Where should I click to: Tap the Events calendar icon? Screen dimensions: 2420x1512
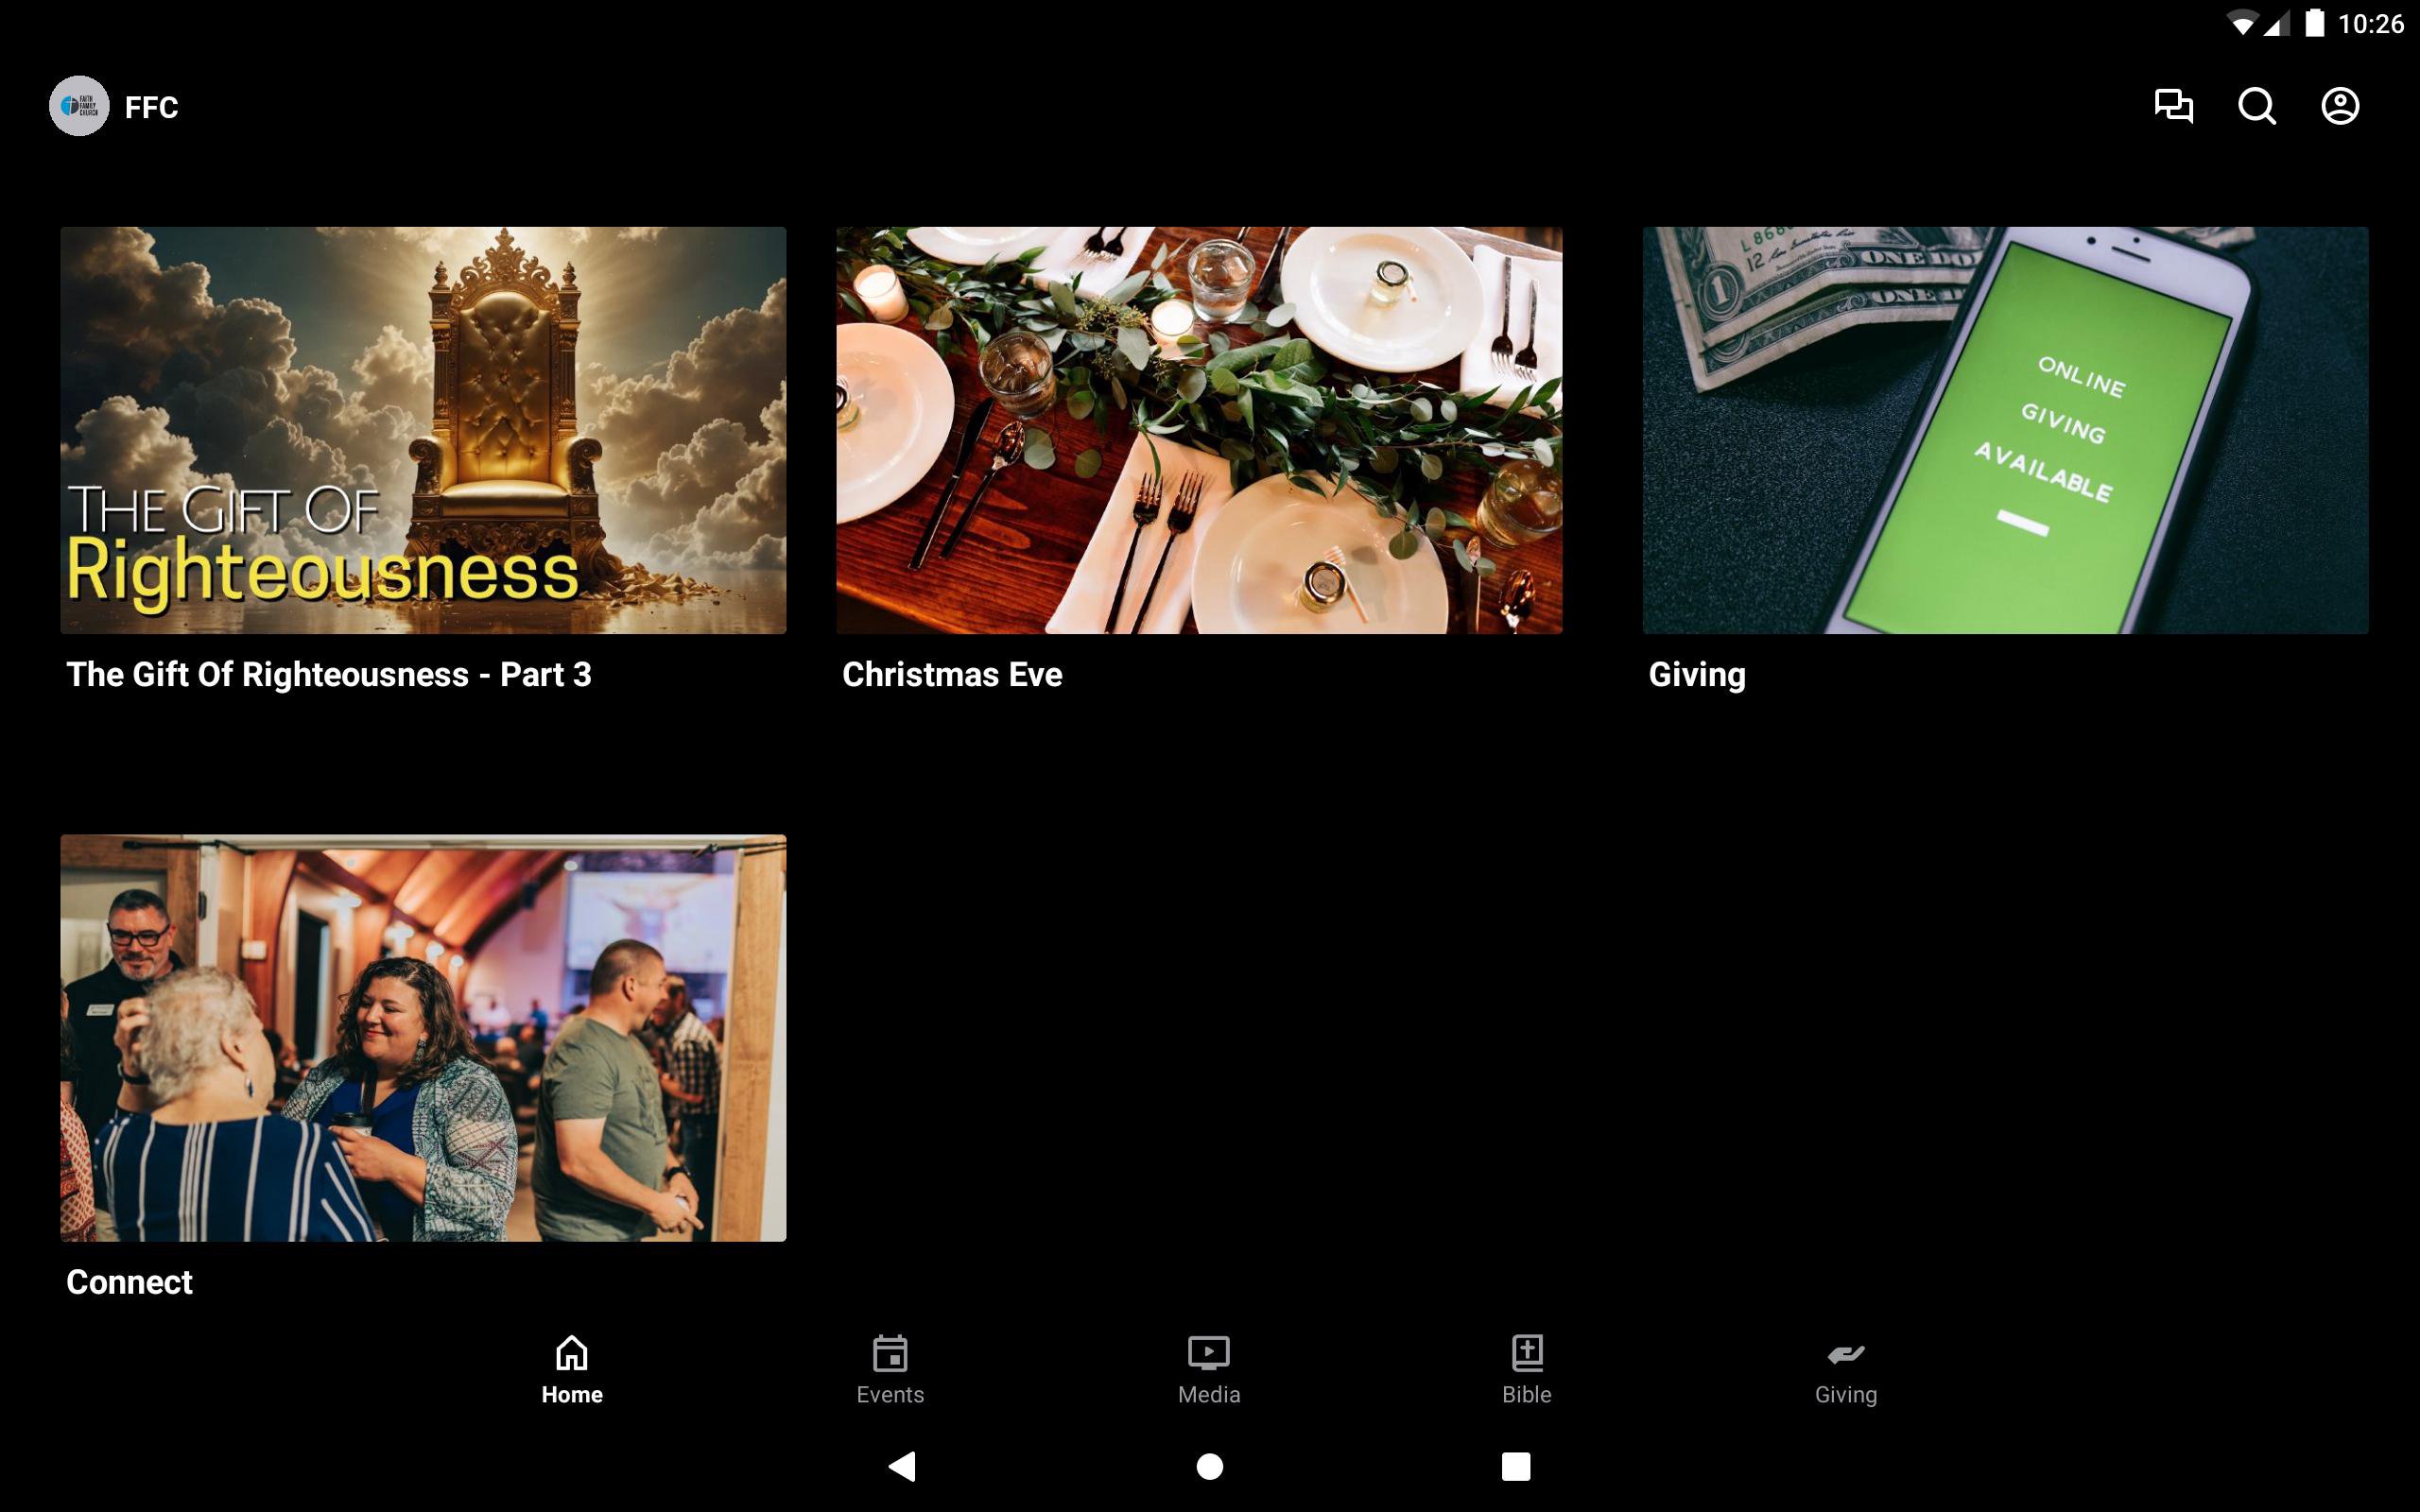tap(890, 1353)
